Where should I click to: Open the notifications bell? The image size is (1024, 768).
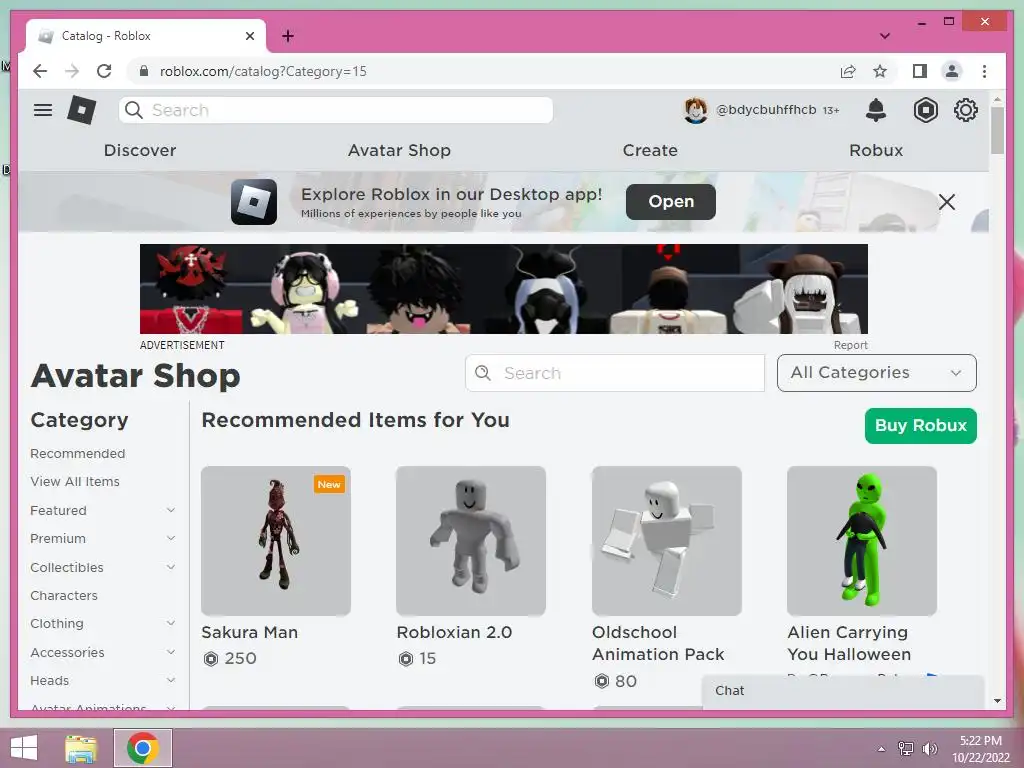(x=876, y=110)
